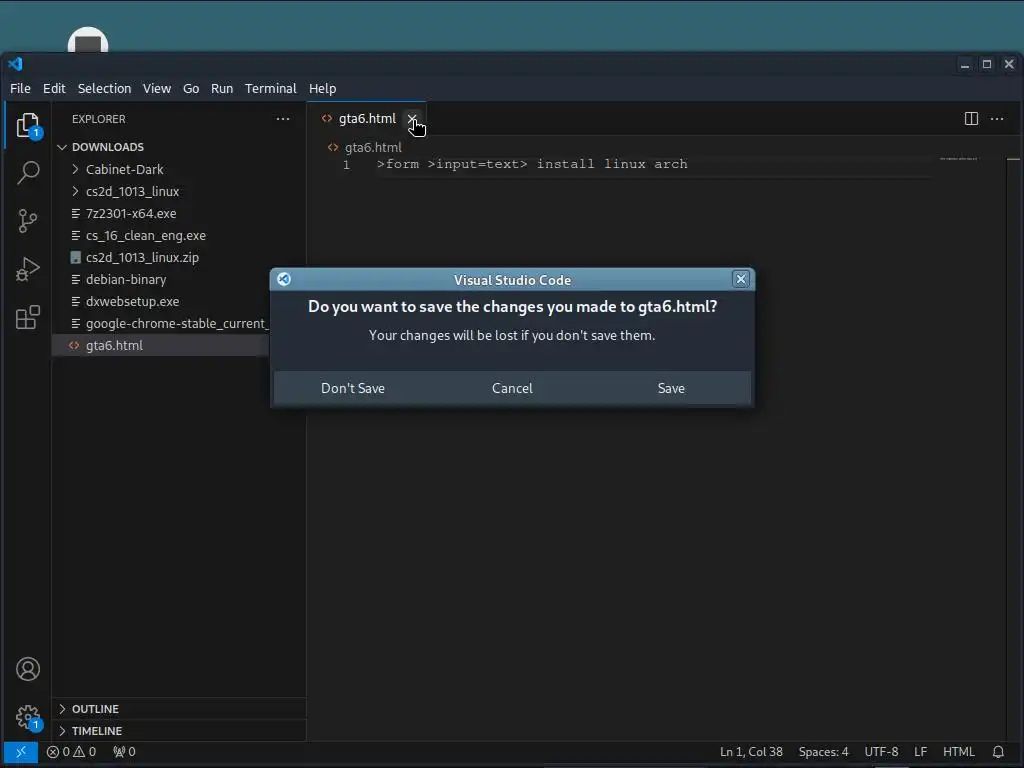Click the editor minimap
Viewport: 1024px width, 768px height.
click(958, 159)
